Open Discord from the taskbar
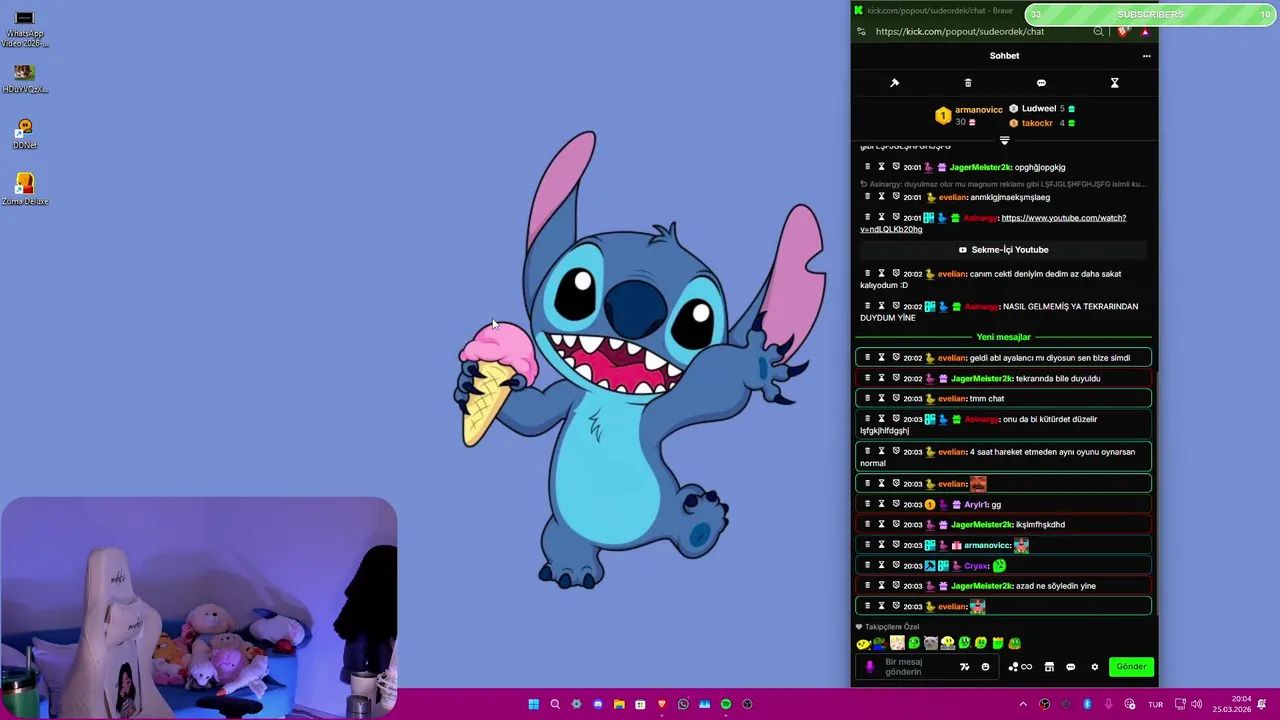Screen dimensions: 1280x720 598,704
